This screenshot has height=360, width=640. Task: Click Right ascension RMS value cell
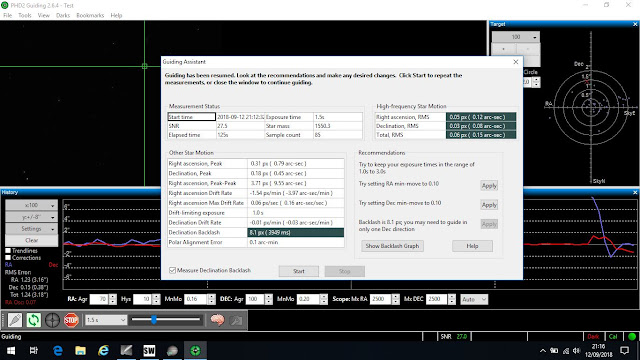[x=481, y=117]
